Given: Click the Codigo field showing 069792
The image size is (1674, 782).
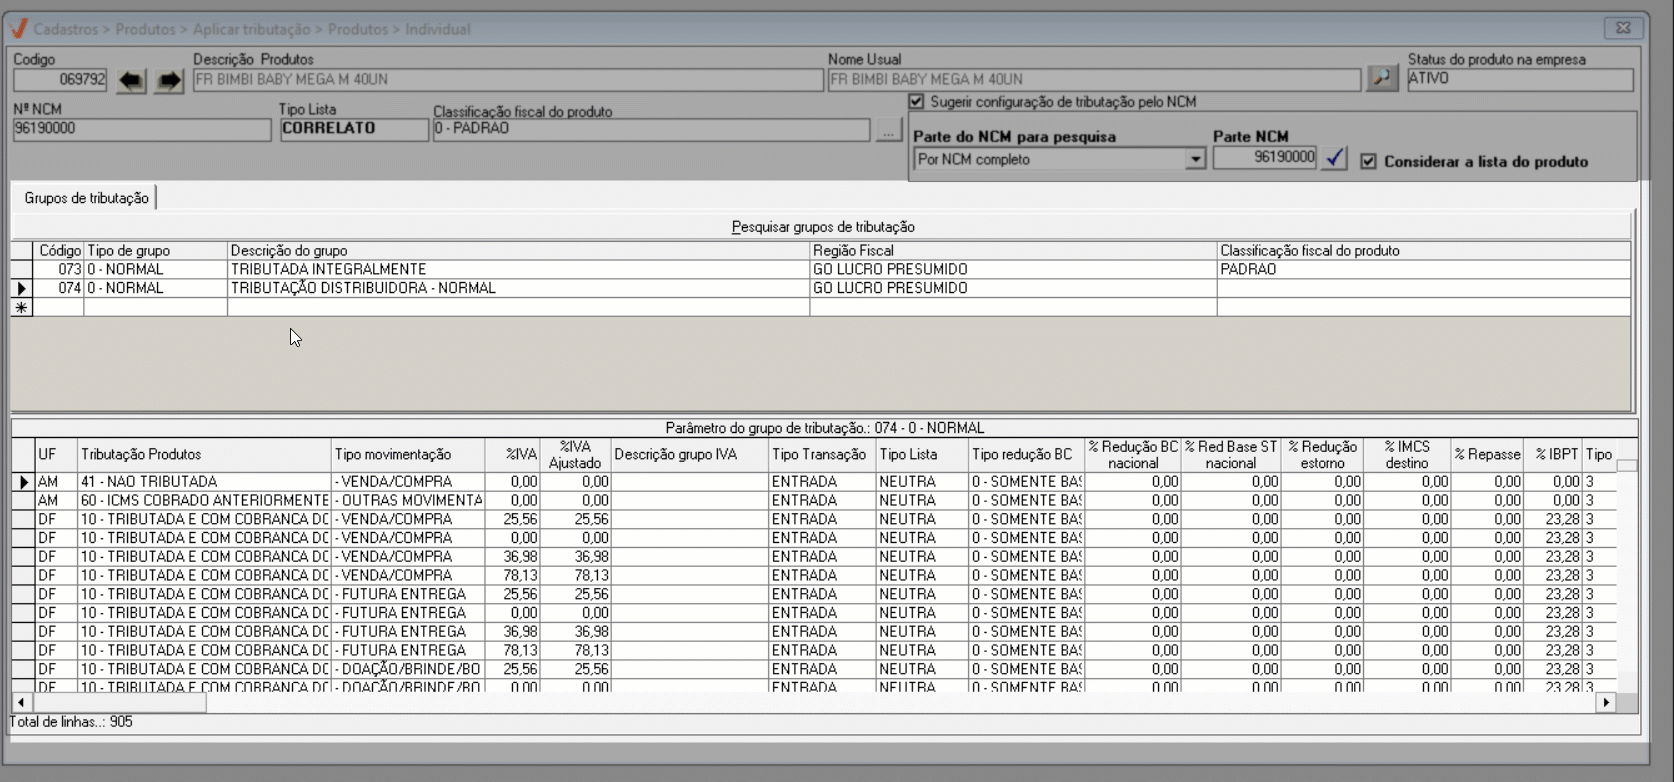Looking at the screenshot, I should point(60,80).
